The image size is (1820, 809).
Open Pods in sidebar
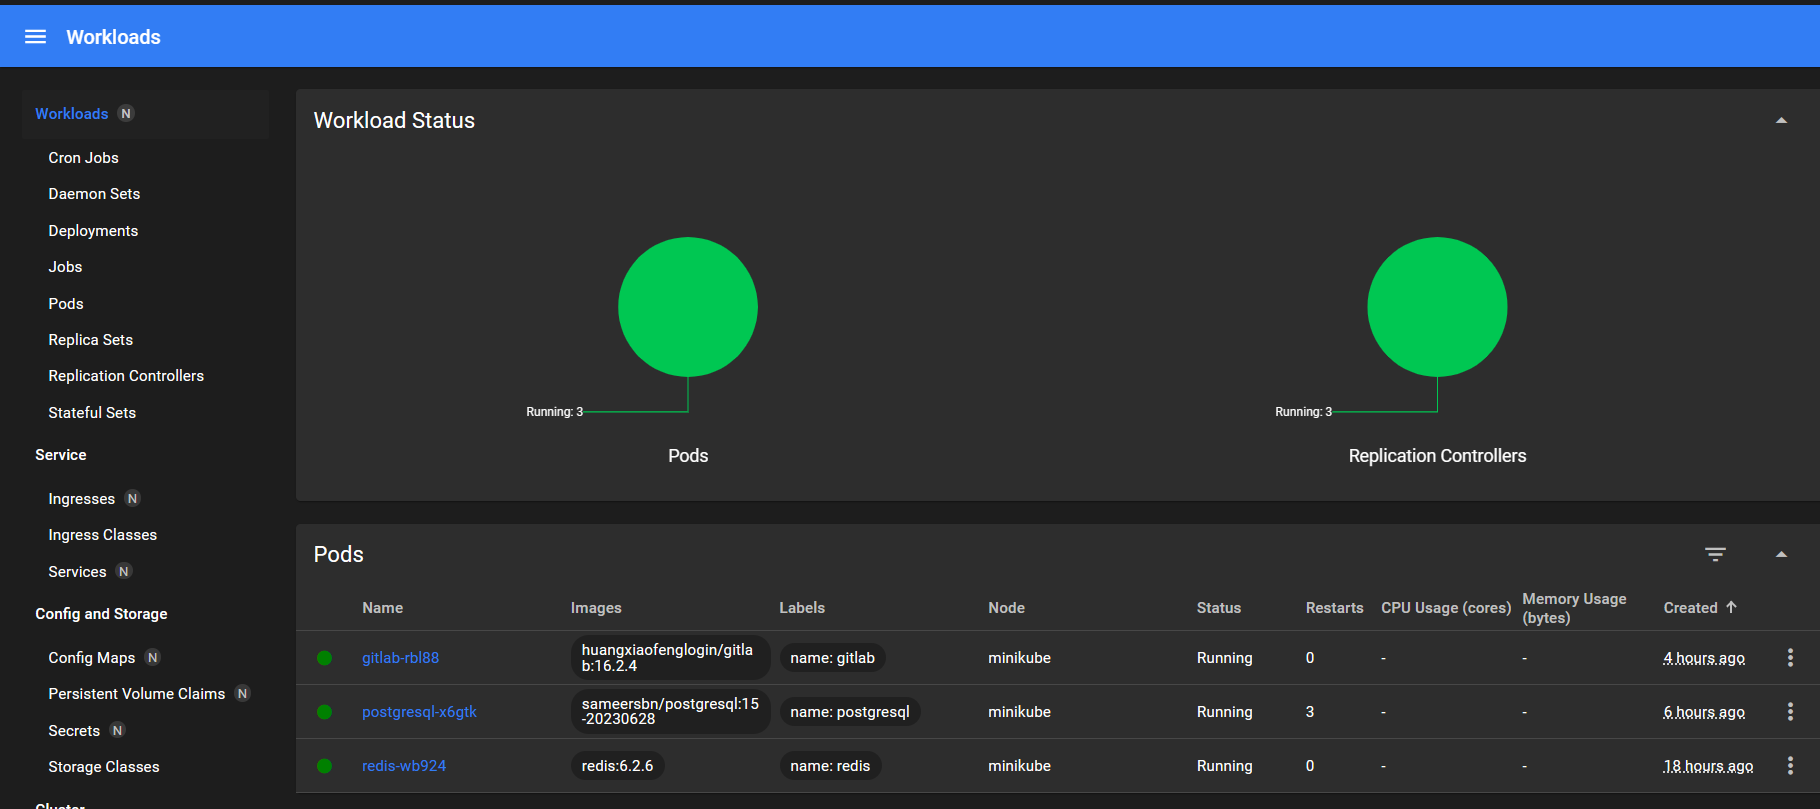tap(66, 304)
